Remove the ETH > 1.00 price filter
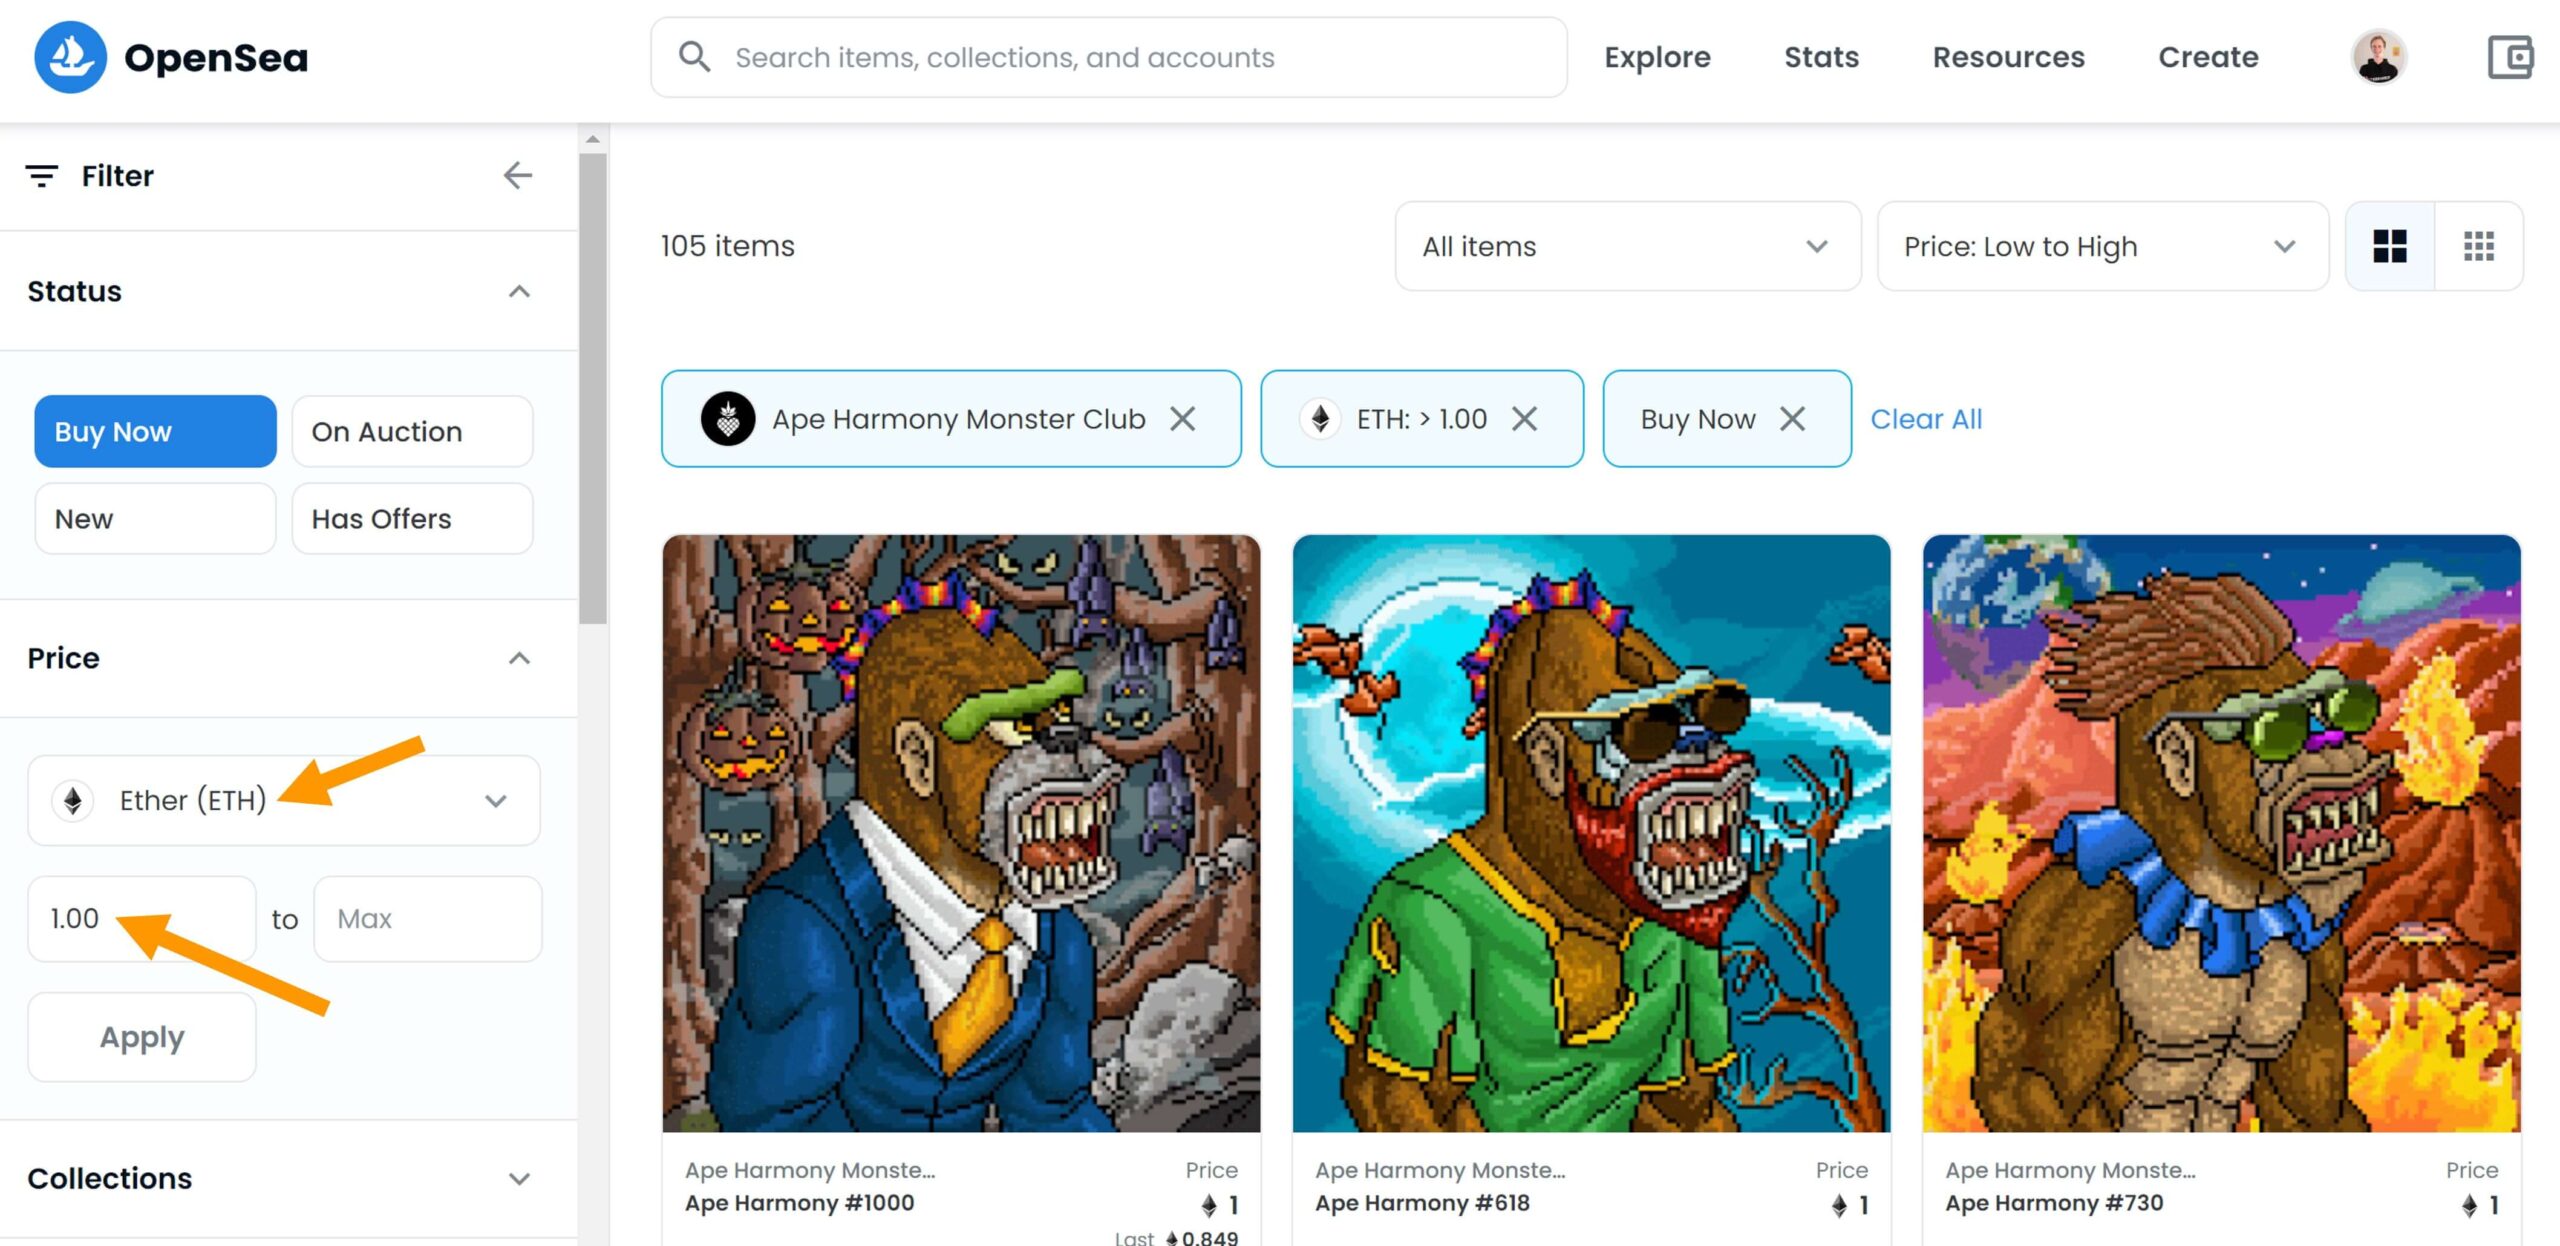Screen dimensions: 2560x1246 pyautogui.click(x=1524, y=419)
